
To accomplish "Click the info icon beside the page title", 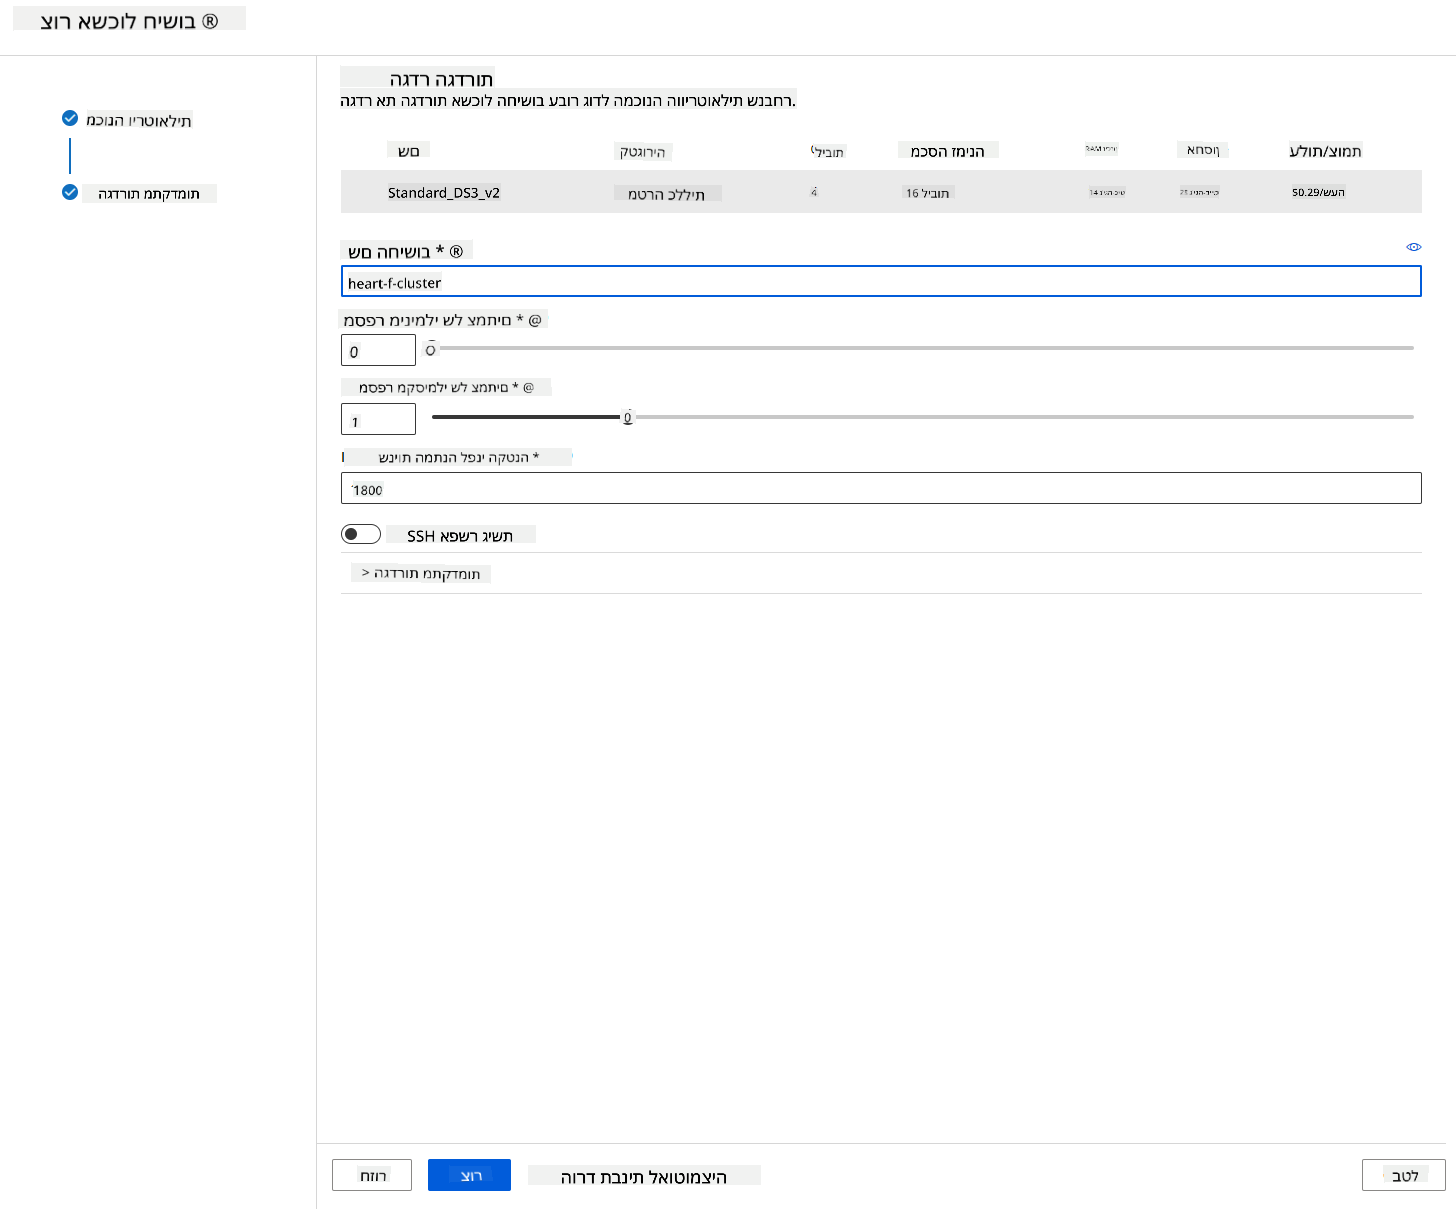I will point(210,21).
